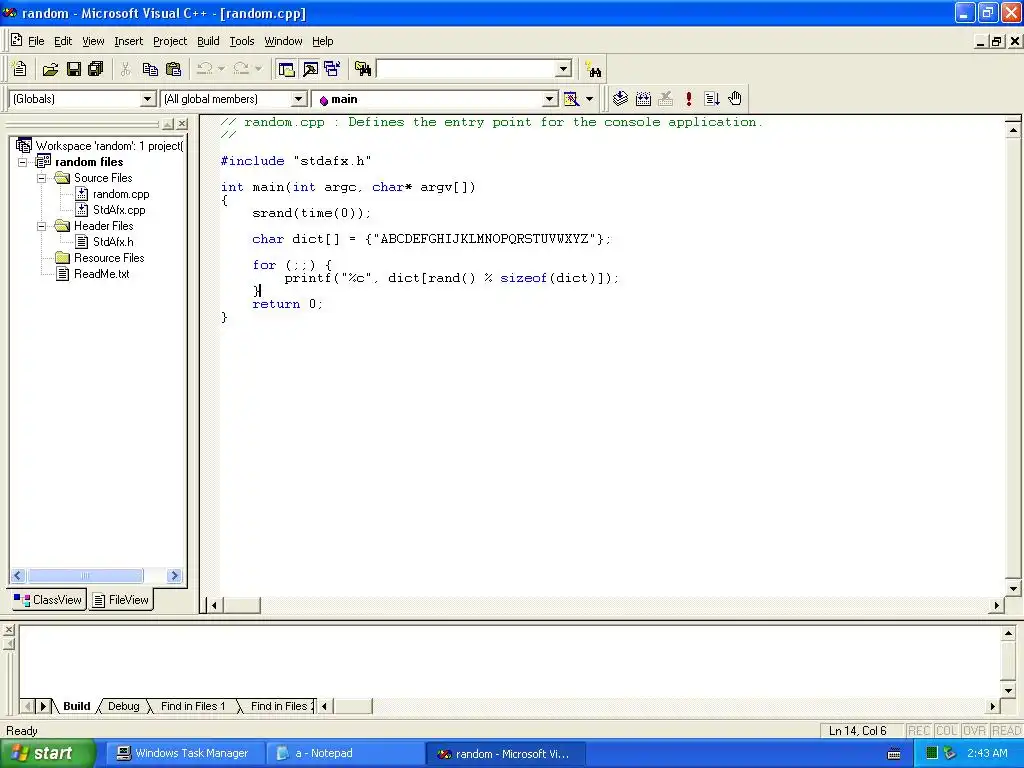Open the Edit menu
Image resolution: width=1024 pixels, height=768 pixels.
pyautogui.click(x=63, y=41)
